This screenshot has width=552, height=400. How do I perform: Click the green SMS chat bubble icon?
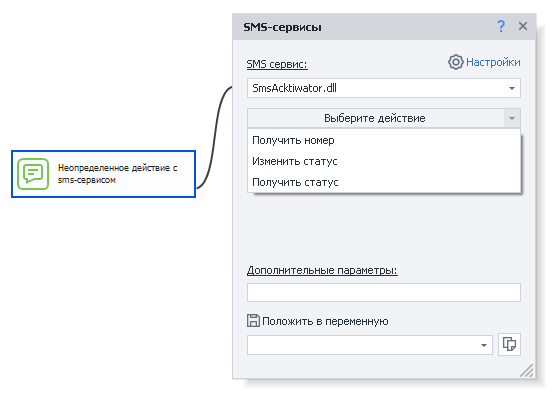click(33, 174)
